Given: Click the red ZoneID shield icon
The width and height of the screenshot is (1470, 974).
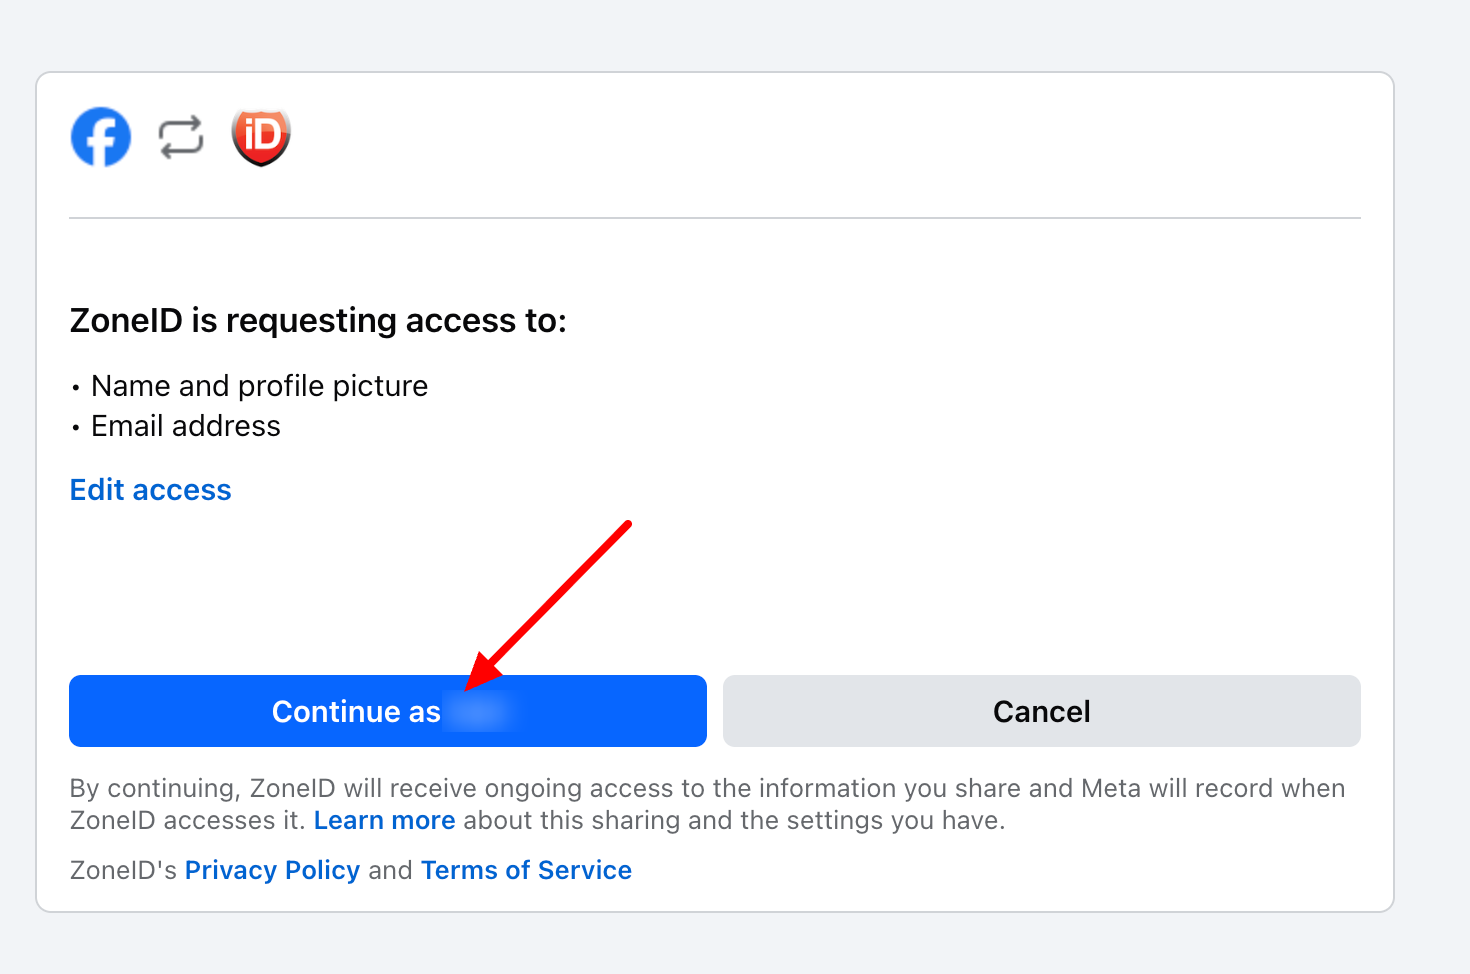Looking at the screenshot, I should [261, 137].
